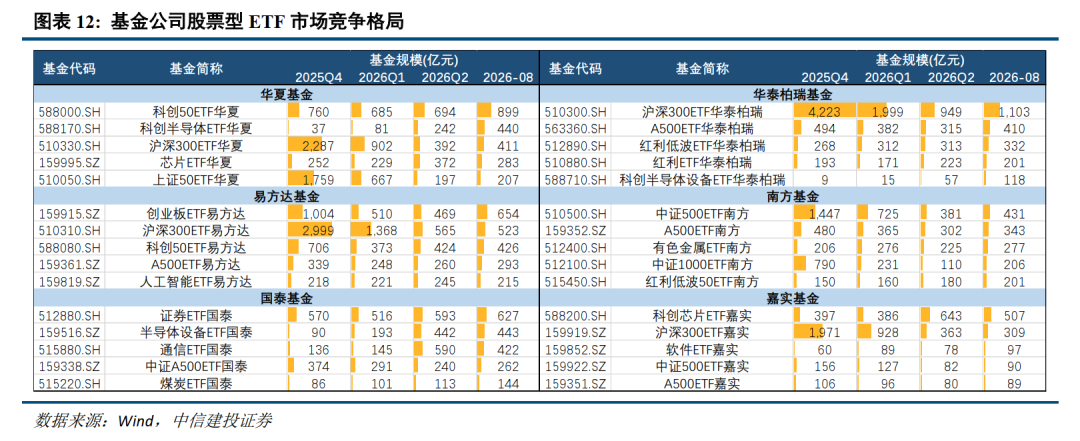Click the 华夏基金 section header

pyautogui.click(x=287, y=94)
